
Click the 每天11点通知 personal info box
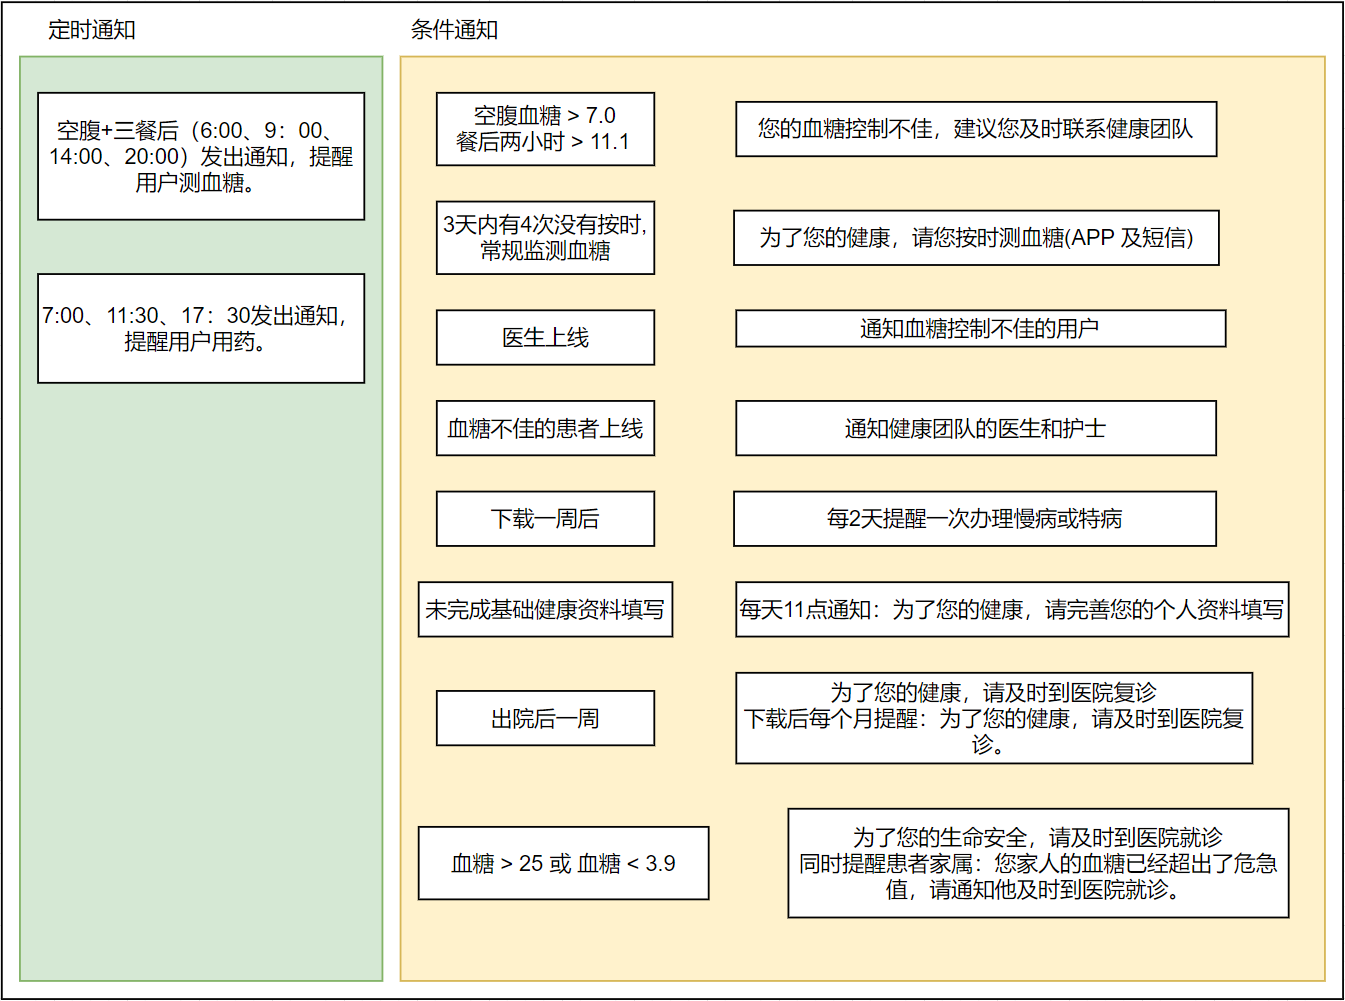[x=1012, y=610]
